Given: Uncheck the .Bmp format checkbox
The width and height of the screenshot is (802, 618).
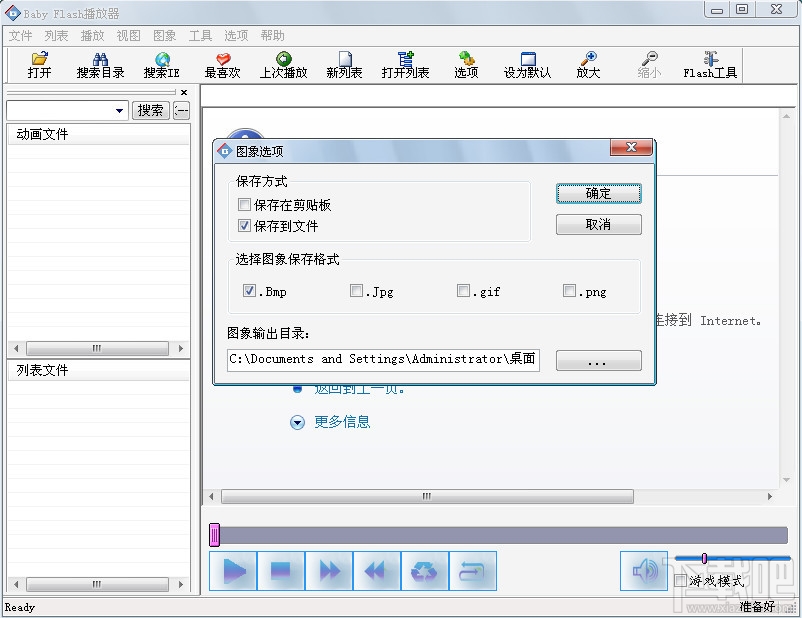Looking at the screenshot, I should pos(249,291).
